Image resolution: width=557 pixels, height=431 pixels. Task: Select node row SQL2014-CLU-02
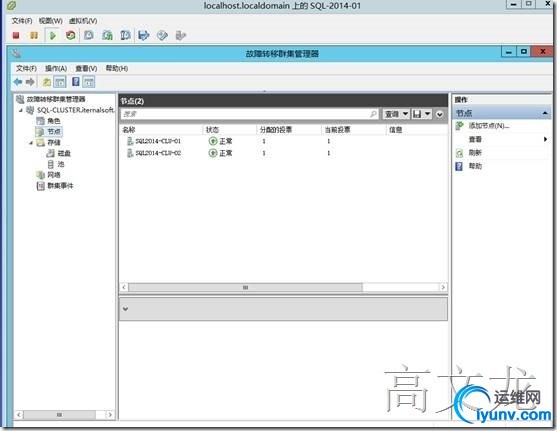click(283, 153)
